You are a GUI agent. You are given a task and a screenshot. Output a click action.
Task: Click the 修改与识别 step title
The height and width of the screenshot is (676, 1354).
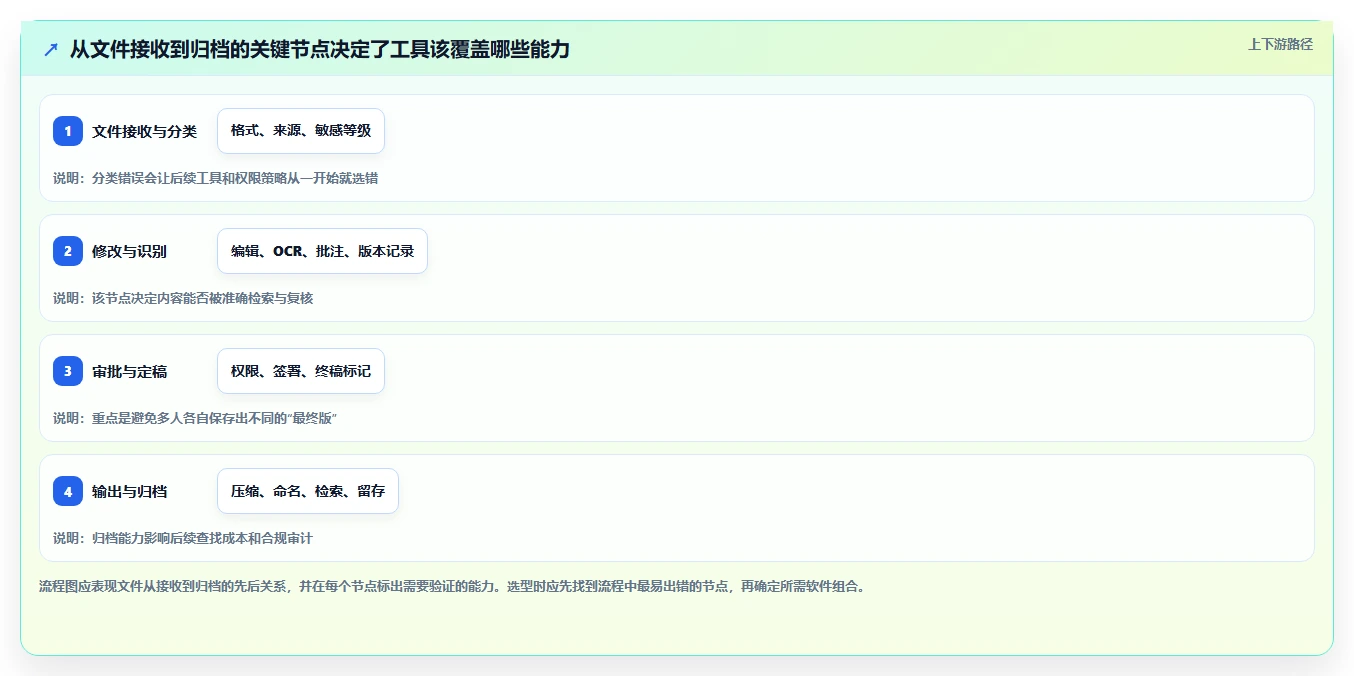coord(129,251)
